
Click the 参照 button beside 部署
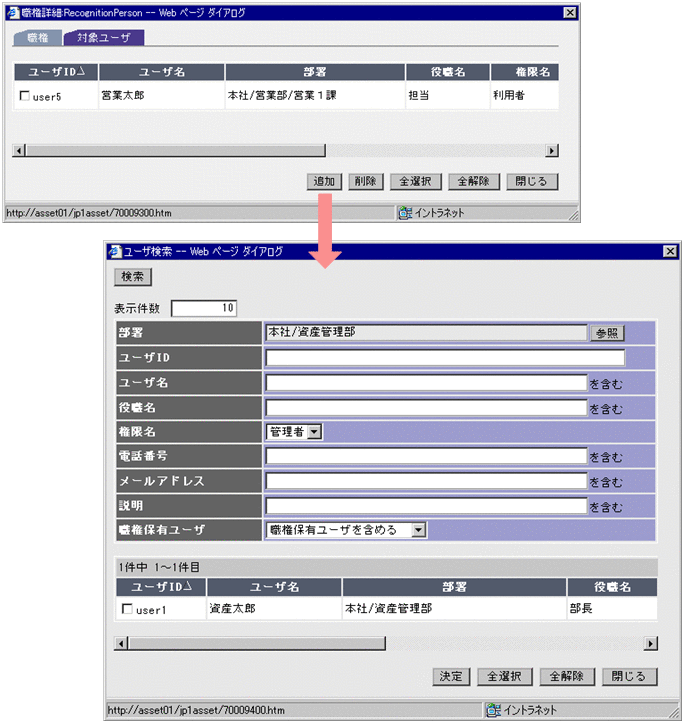pyautogui.click(x=607, y=333)
